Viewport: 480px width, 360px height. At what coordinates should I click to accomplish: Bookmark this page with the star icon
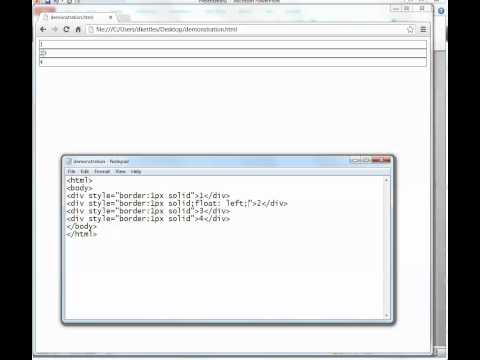click(x=410, y=29)
